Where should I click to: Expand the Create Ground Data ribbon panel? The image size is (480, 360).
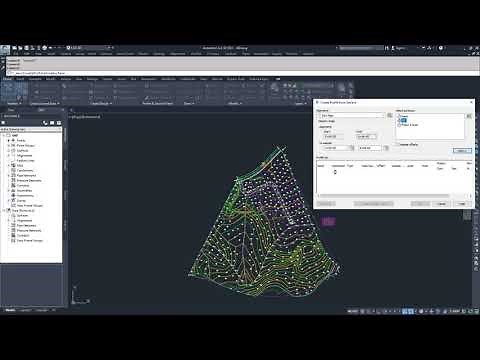[45, 103]
